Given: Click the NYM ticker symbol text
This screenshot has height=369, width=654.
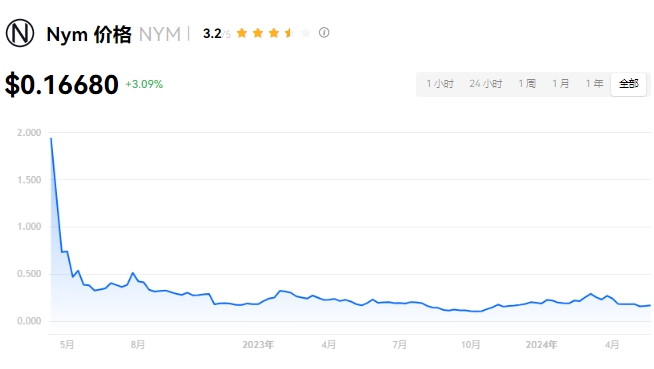Looking at the screenshot, I should pos(160,34).
